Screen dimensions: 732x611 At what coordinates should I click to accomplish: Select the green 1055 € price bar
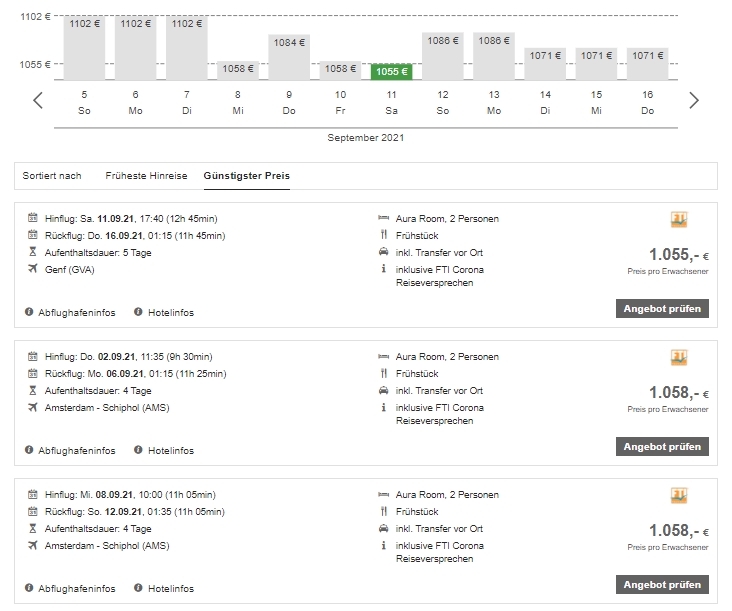pyautogui.click(x=392, y=71)
